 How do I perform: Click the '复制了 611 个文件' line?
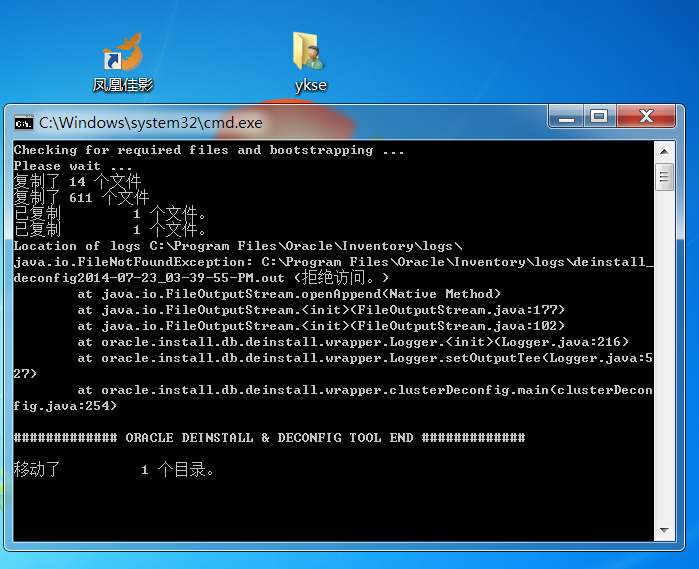tap(81, 198)
